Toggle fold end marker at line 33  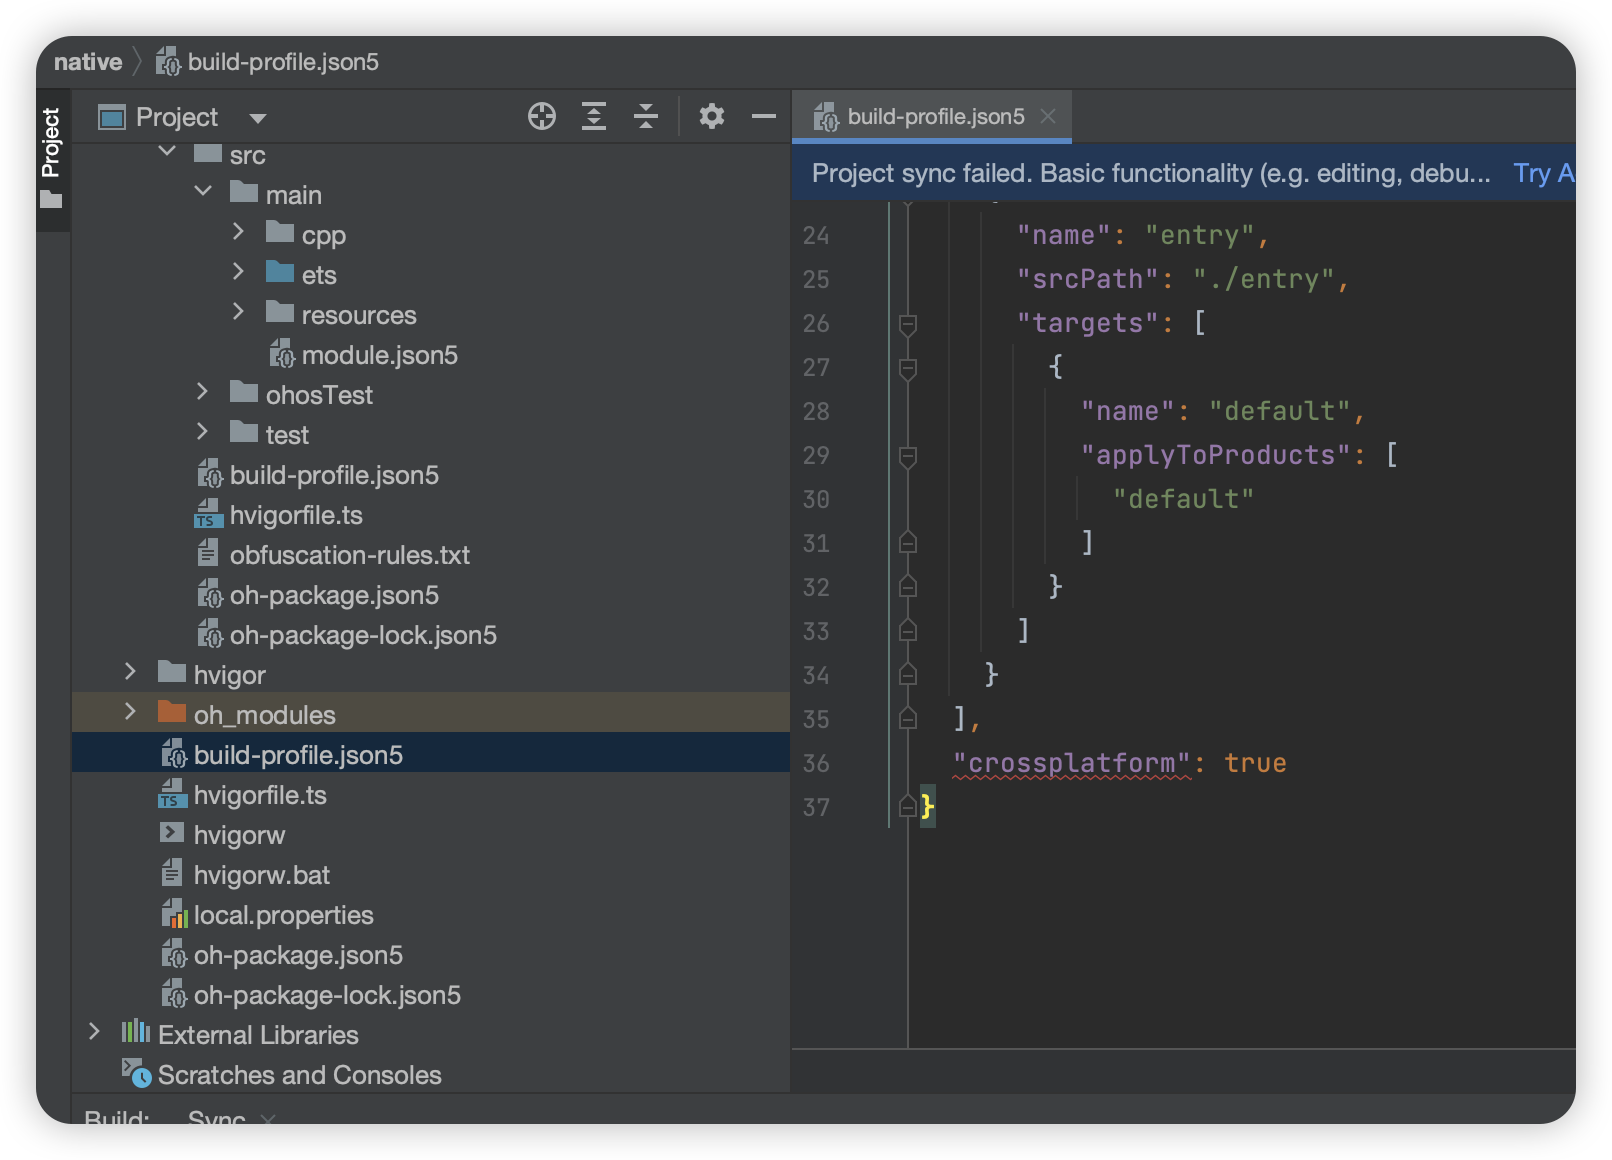coord(908,630)
